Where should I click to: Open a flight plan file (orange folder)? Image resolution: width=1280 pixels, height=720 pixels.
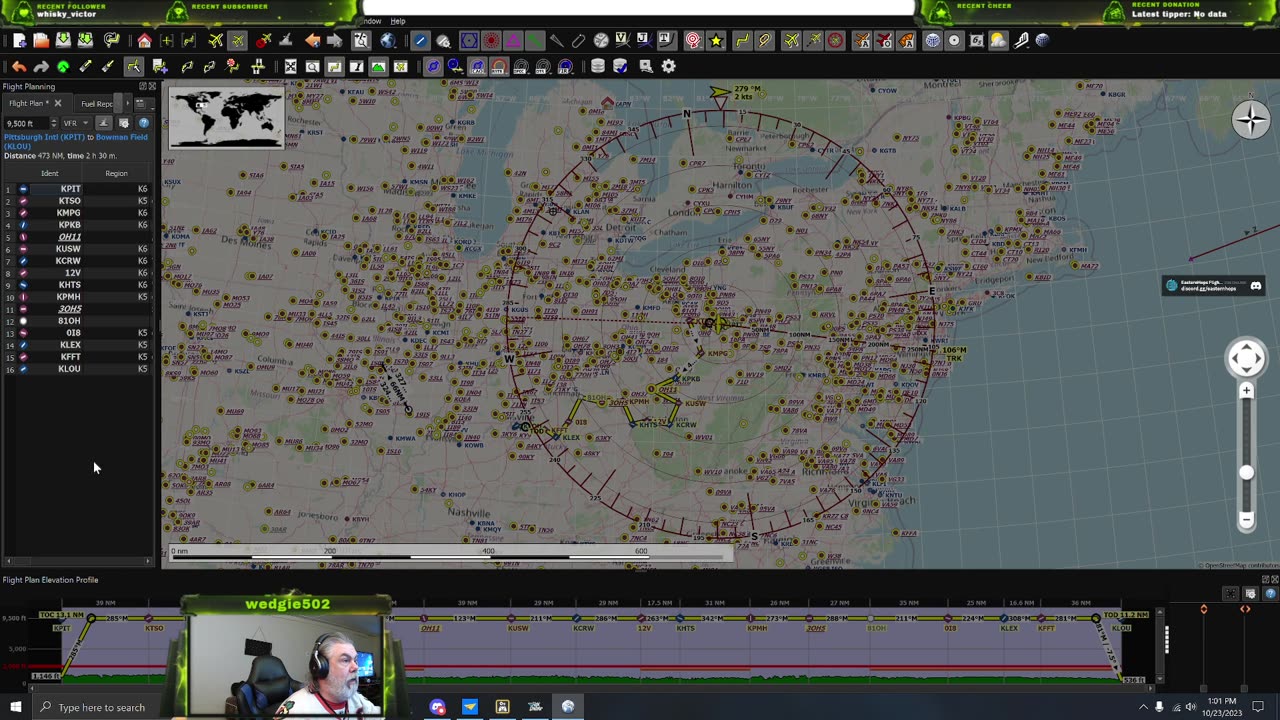pos(41,40)
